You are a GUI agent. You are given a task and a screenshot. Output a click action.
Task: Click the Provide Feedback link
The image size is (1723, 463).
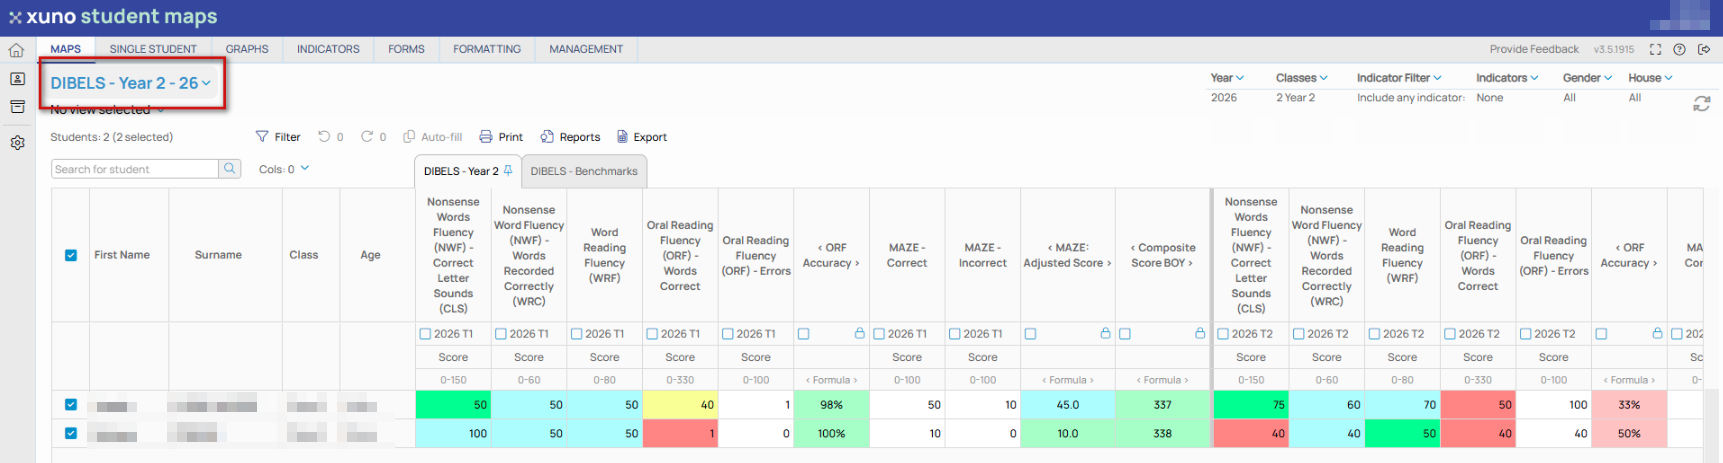click(x=1534, y=49)
